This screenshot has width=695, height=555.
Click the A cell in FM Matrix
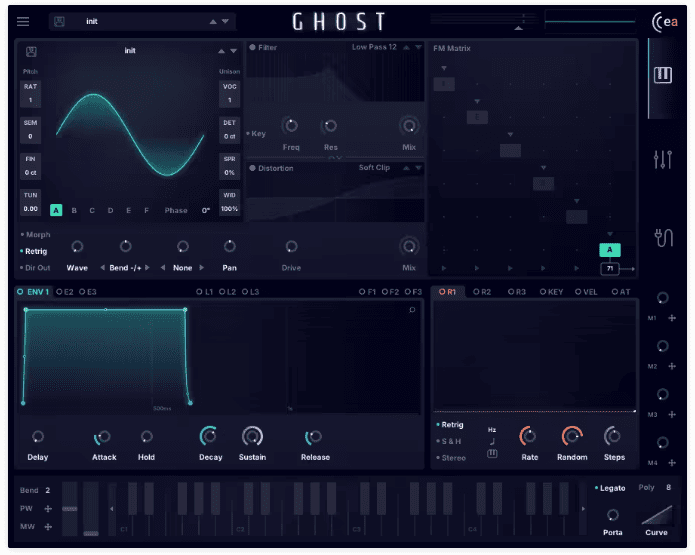(x=610, y=250)
